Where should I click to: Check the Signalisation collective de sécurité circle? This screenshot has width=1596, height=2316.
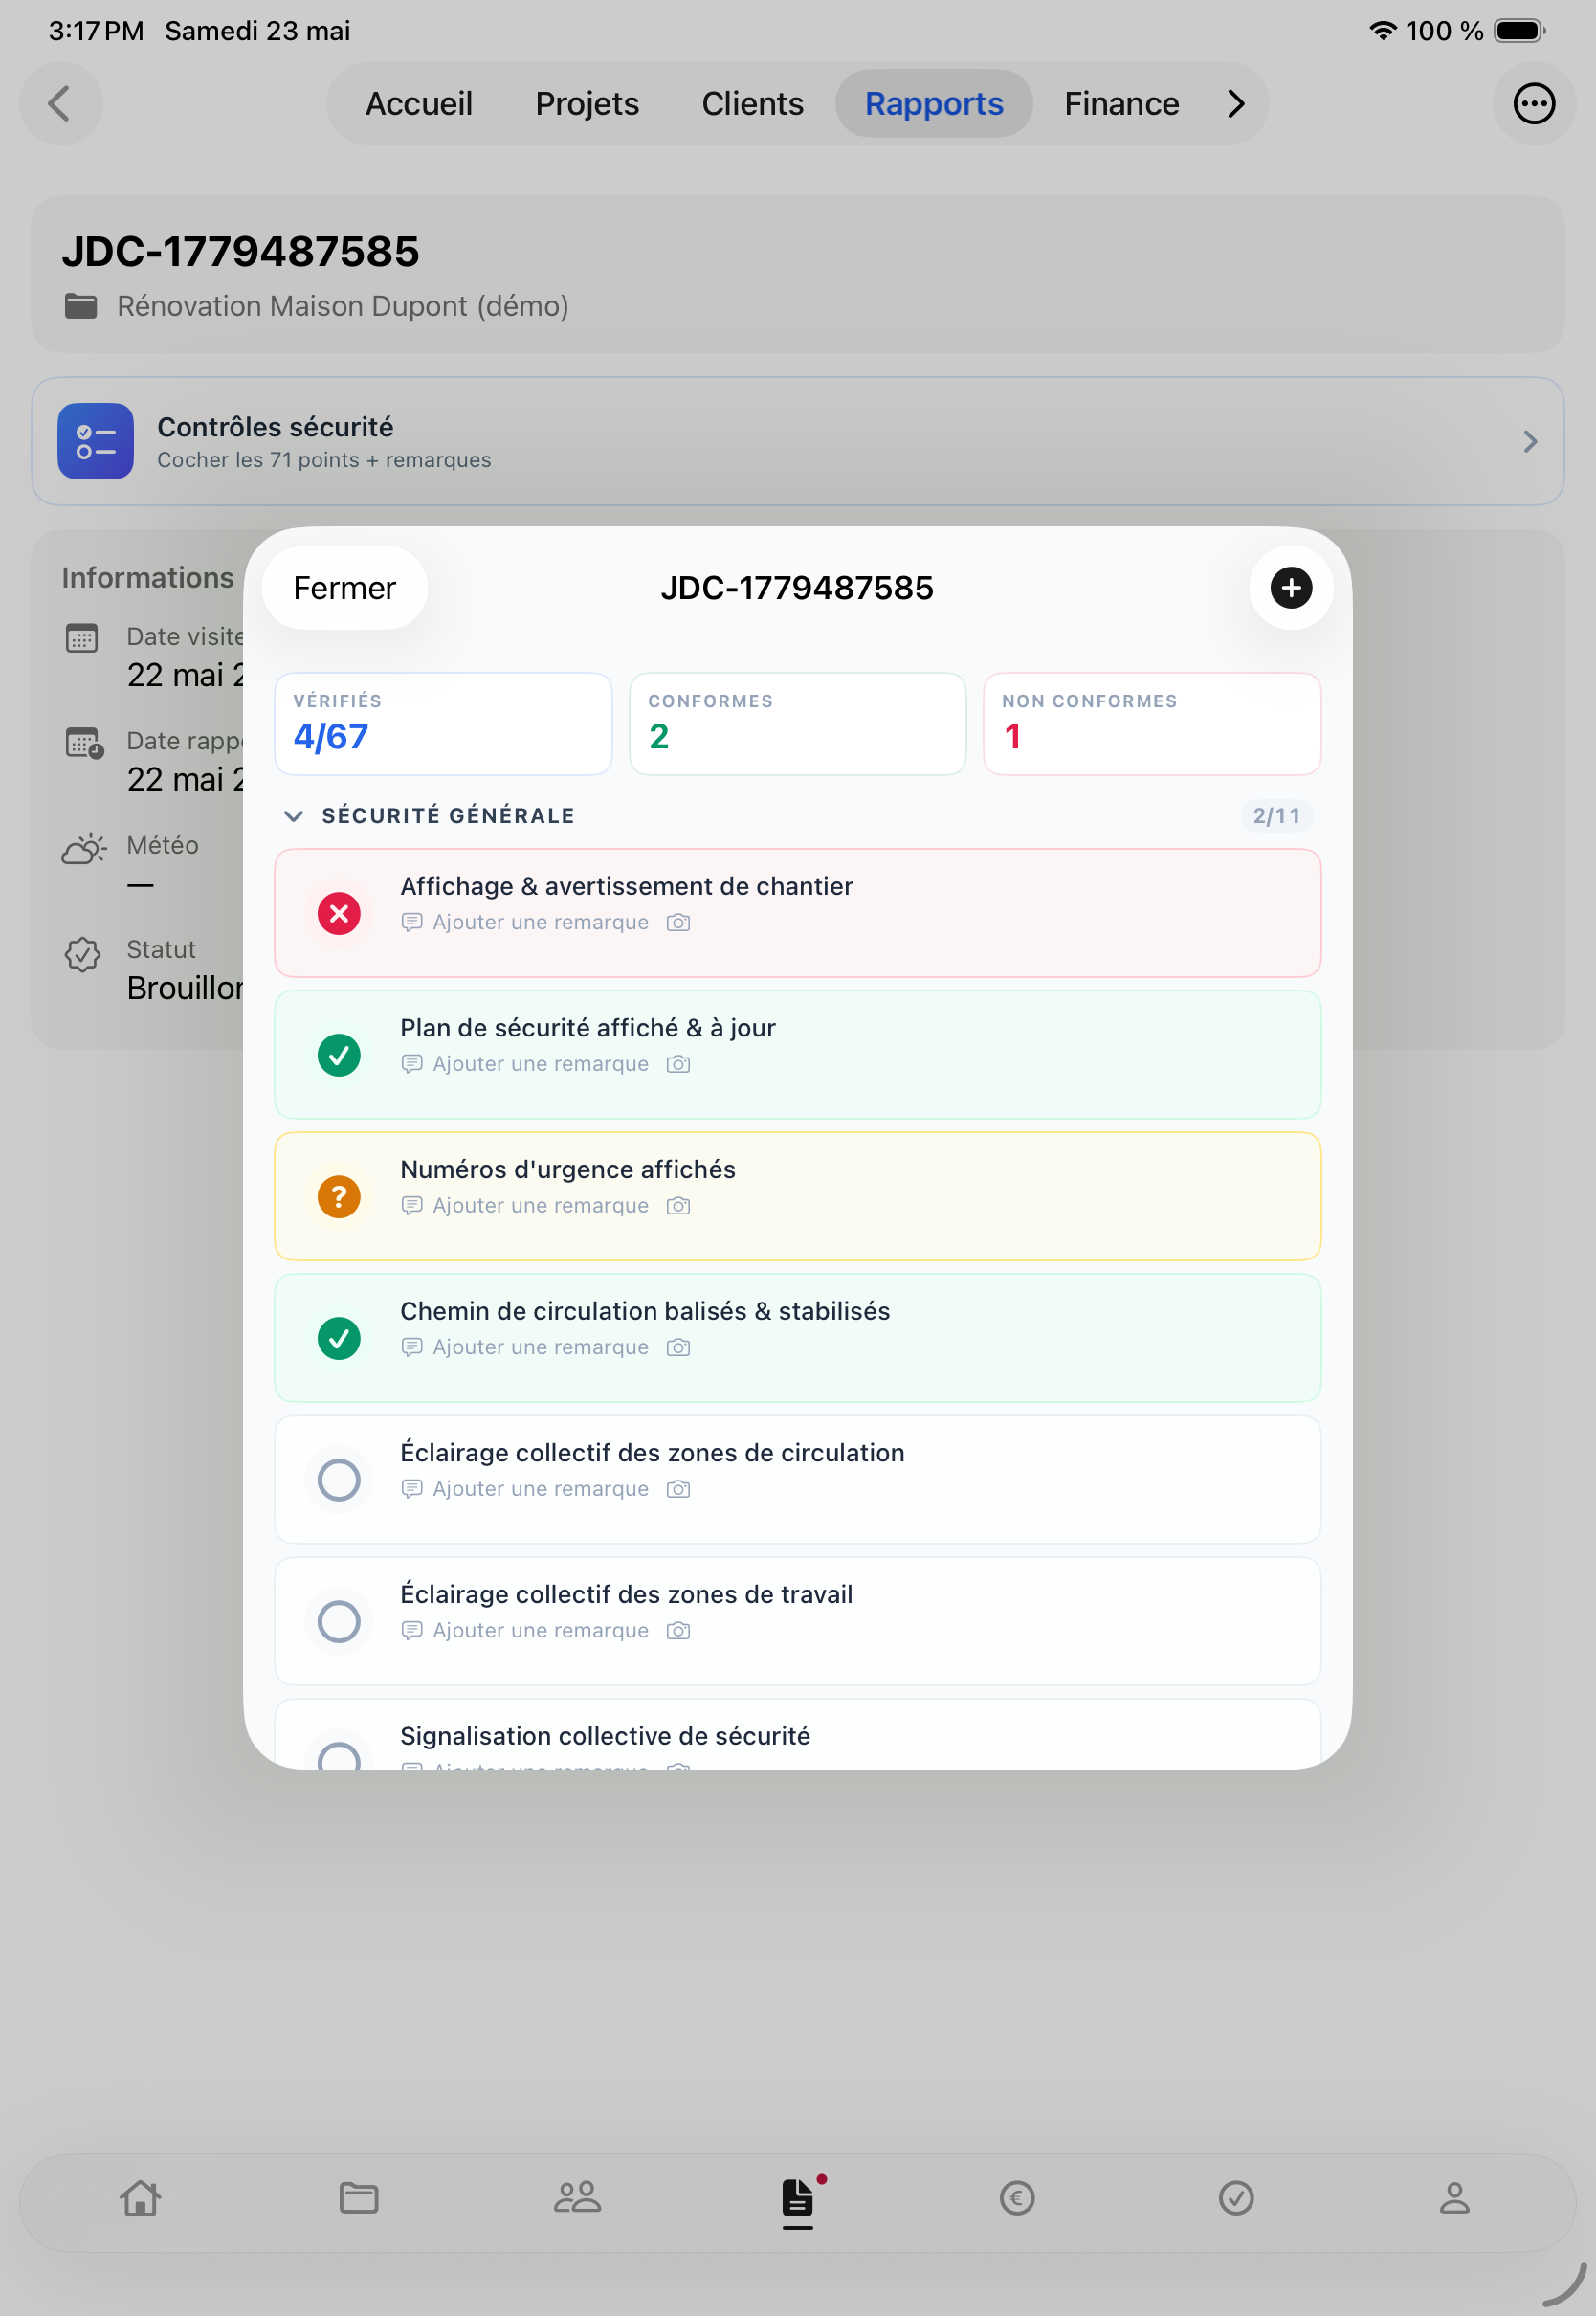pyautogui.click(x=339, y=1755)
